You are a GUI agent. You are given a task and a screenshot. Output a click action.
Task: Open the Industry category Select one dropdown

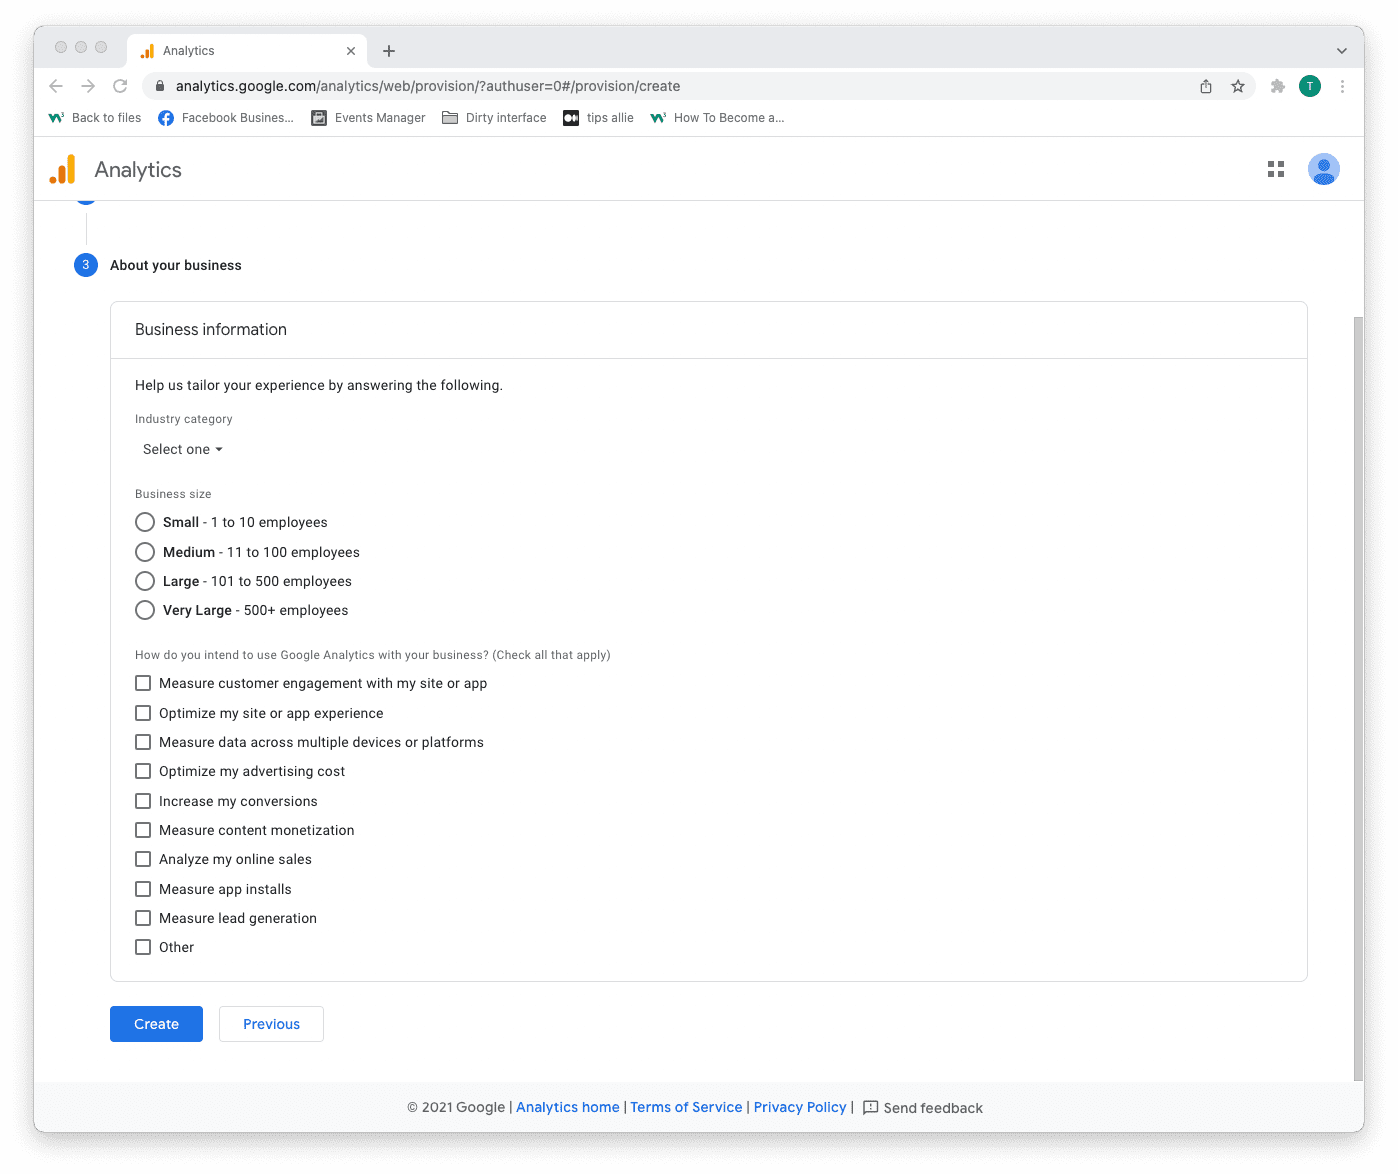[182, 449]
